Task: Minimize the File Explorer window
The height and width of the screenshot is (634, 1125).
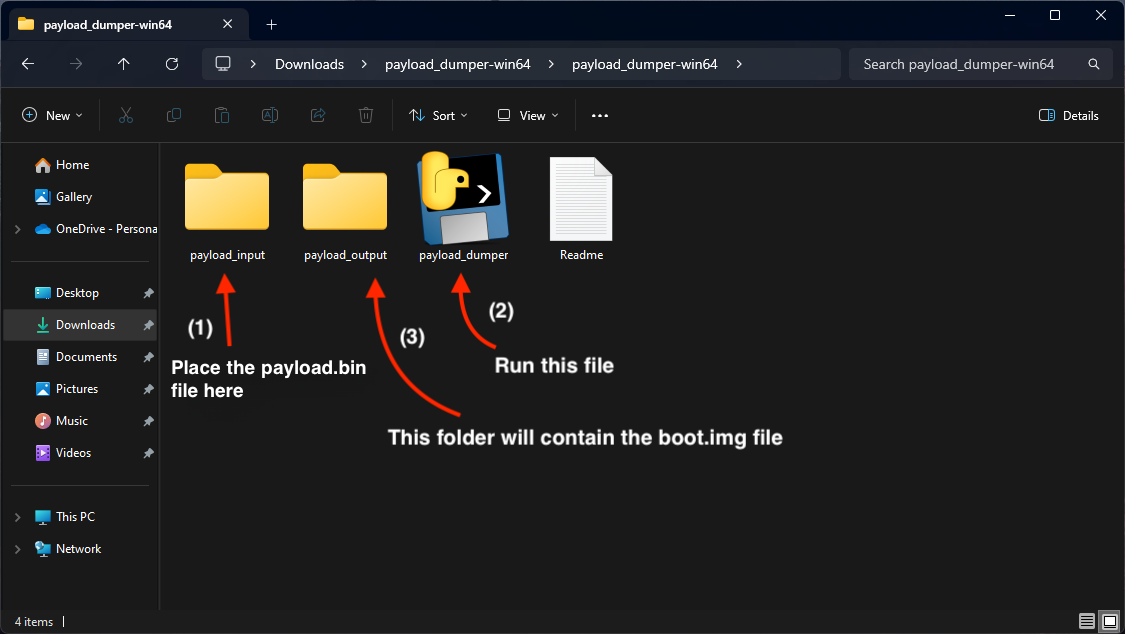Action: (1010, 15)
